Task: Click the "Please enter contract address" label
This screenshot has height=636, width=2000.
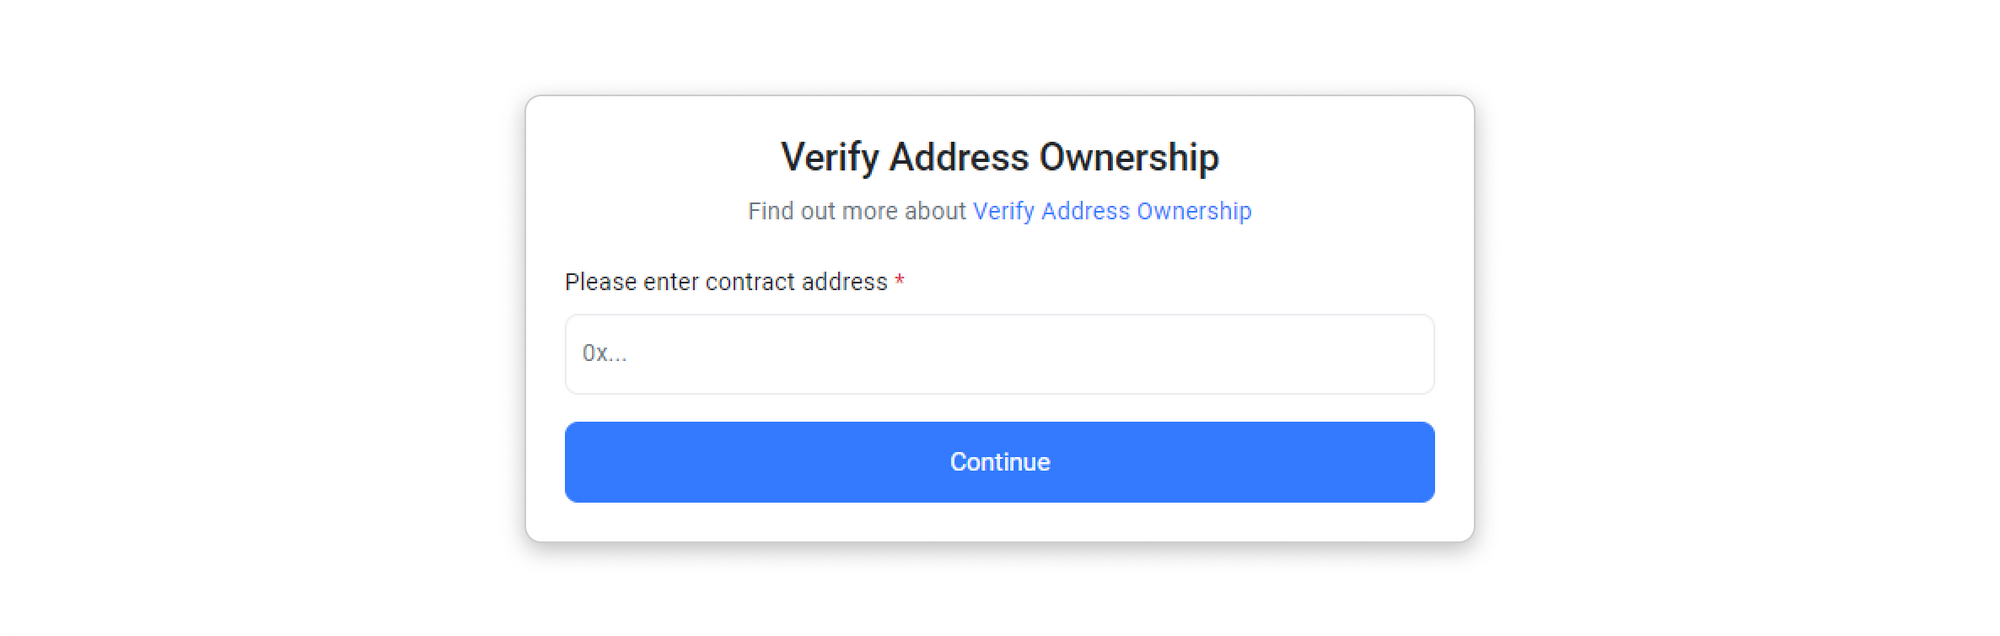Action: point(726,282)
